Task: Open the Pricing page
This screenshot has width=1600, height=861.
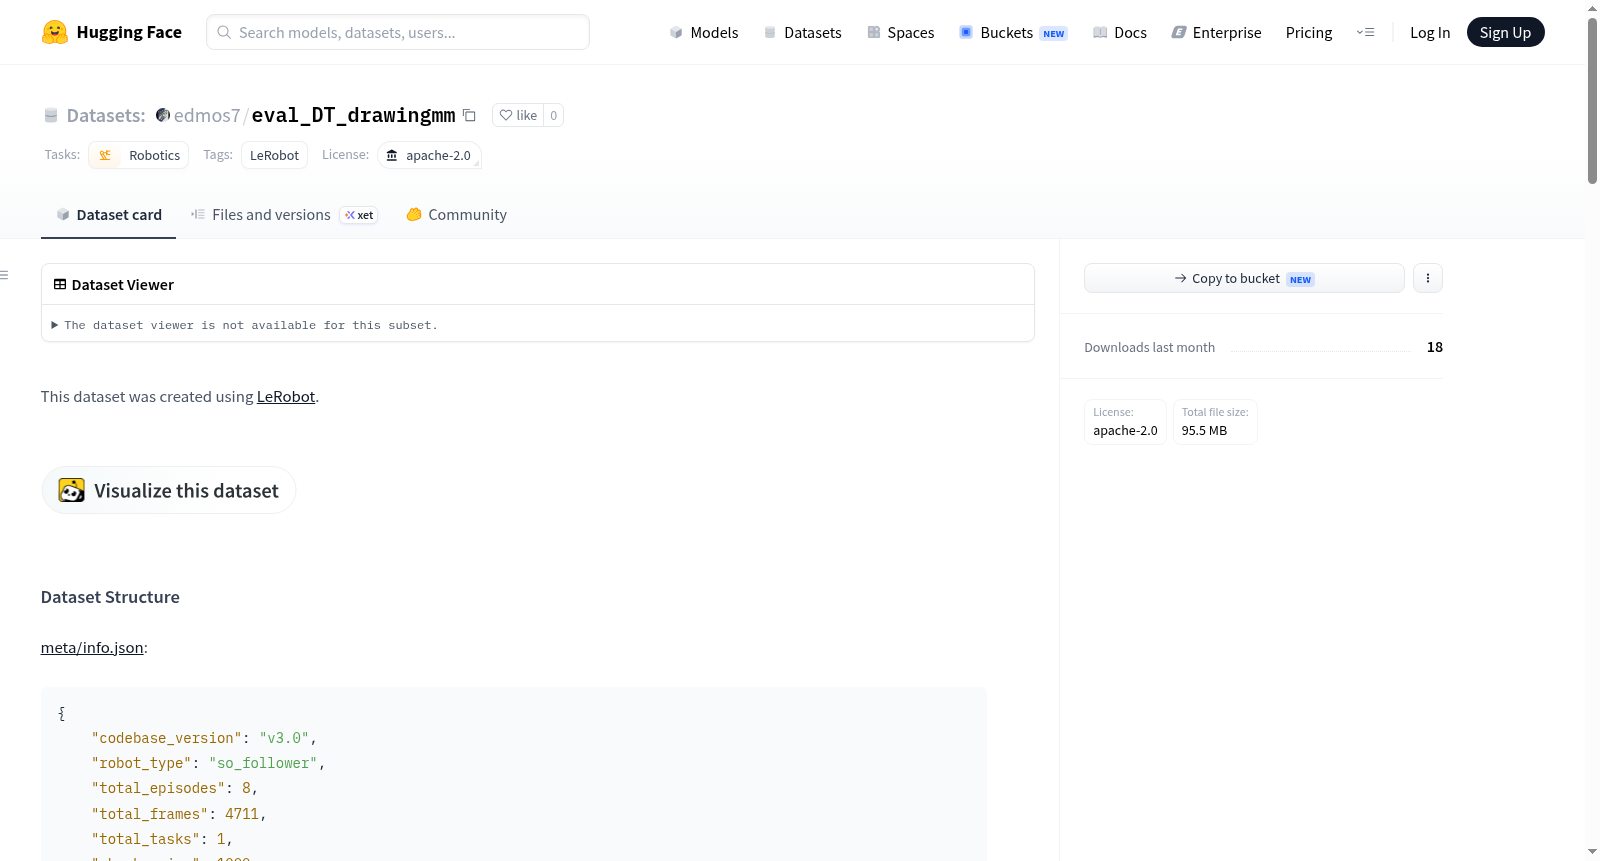Action: (x=1309, y=32)
